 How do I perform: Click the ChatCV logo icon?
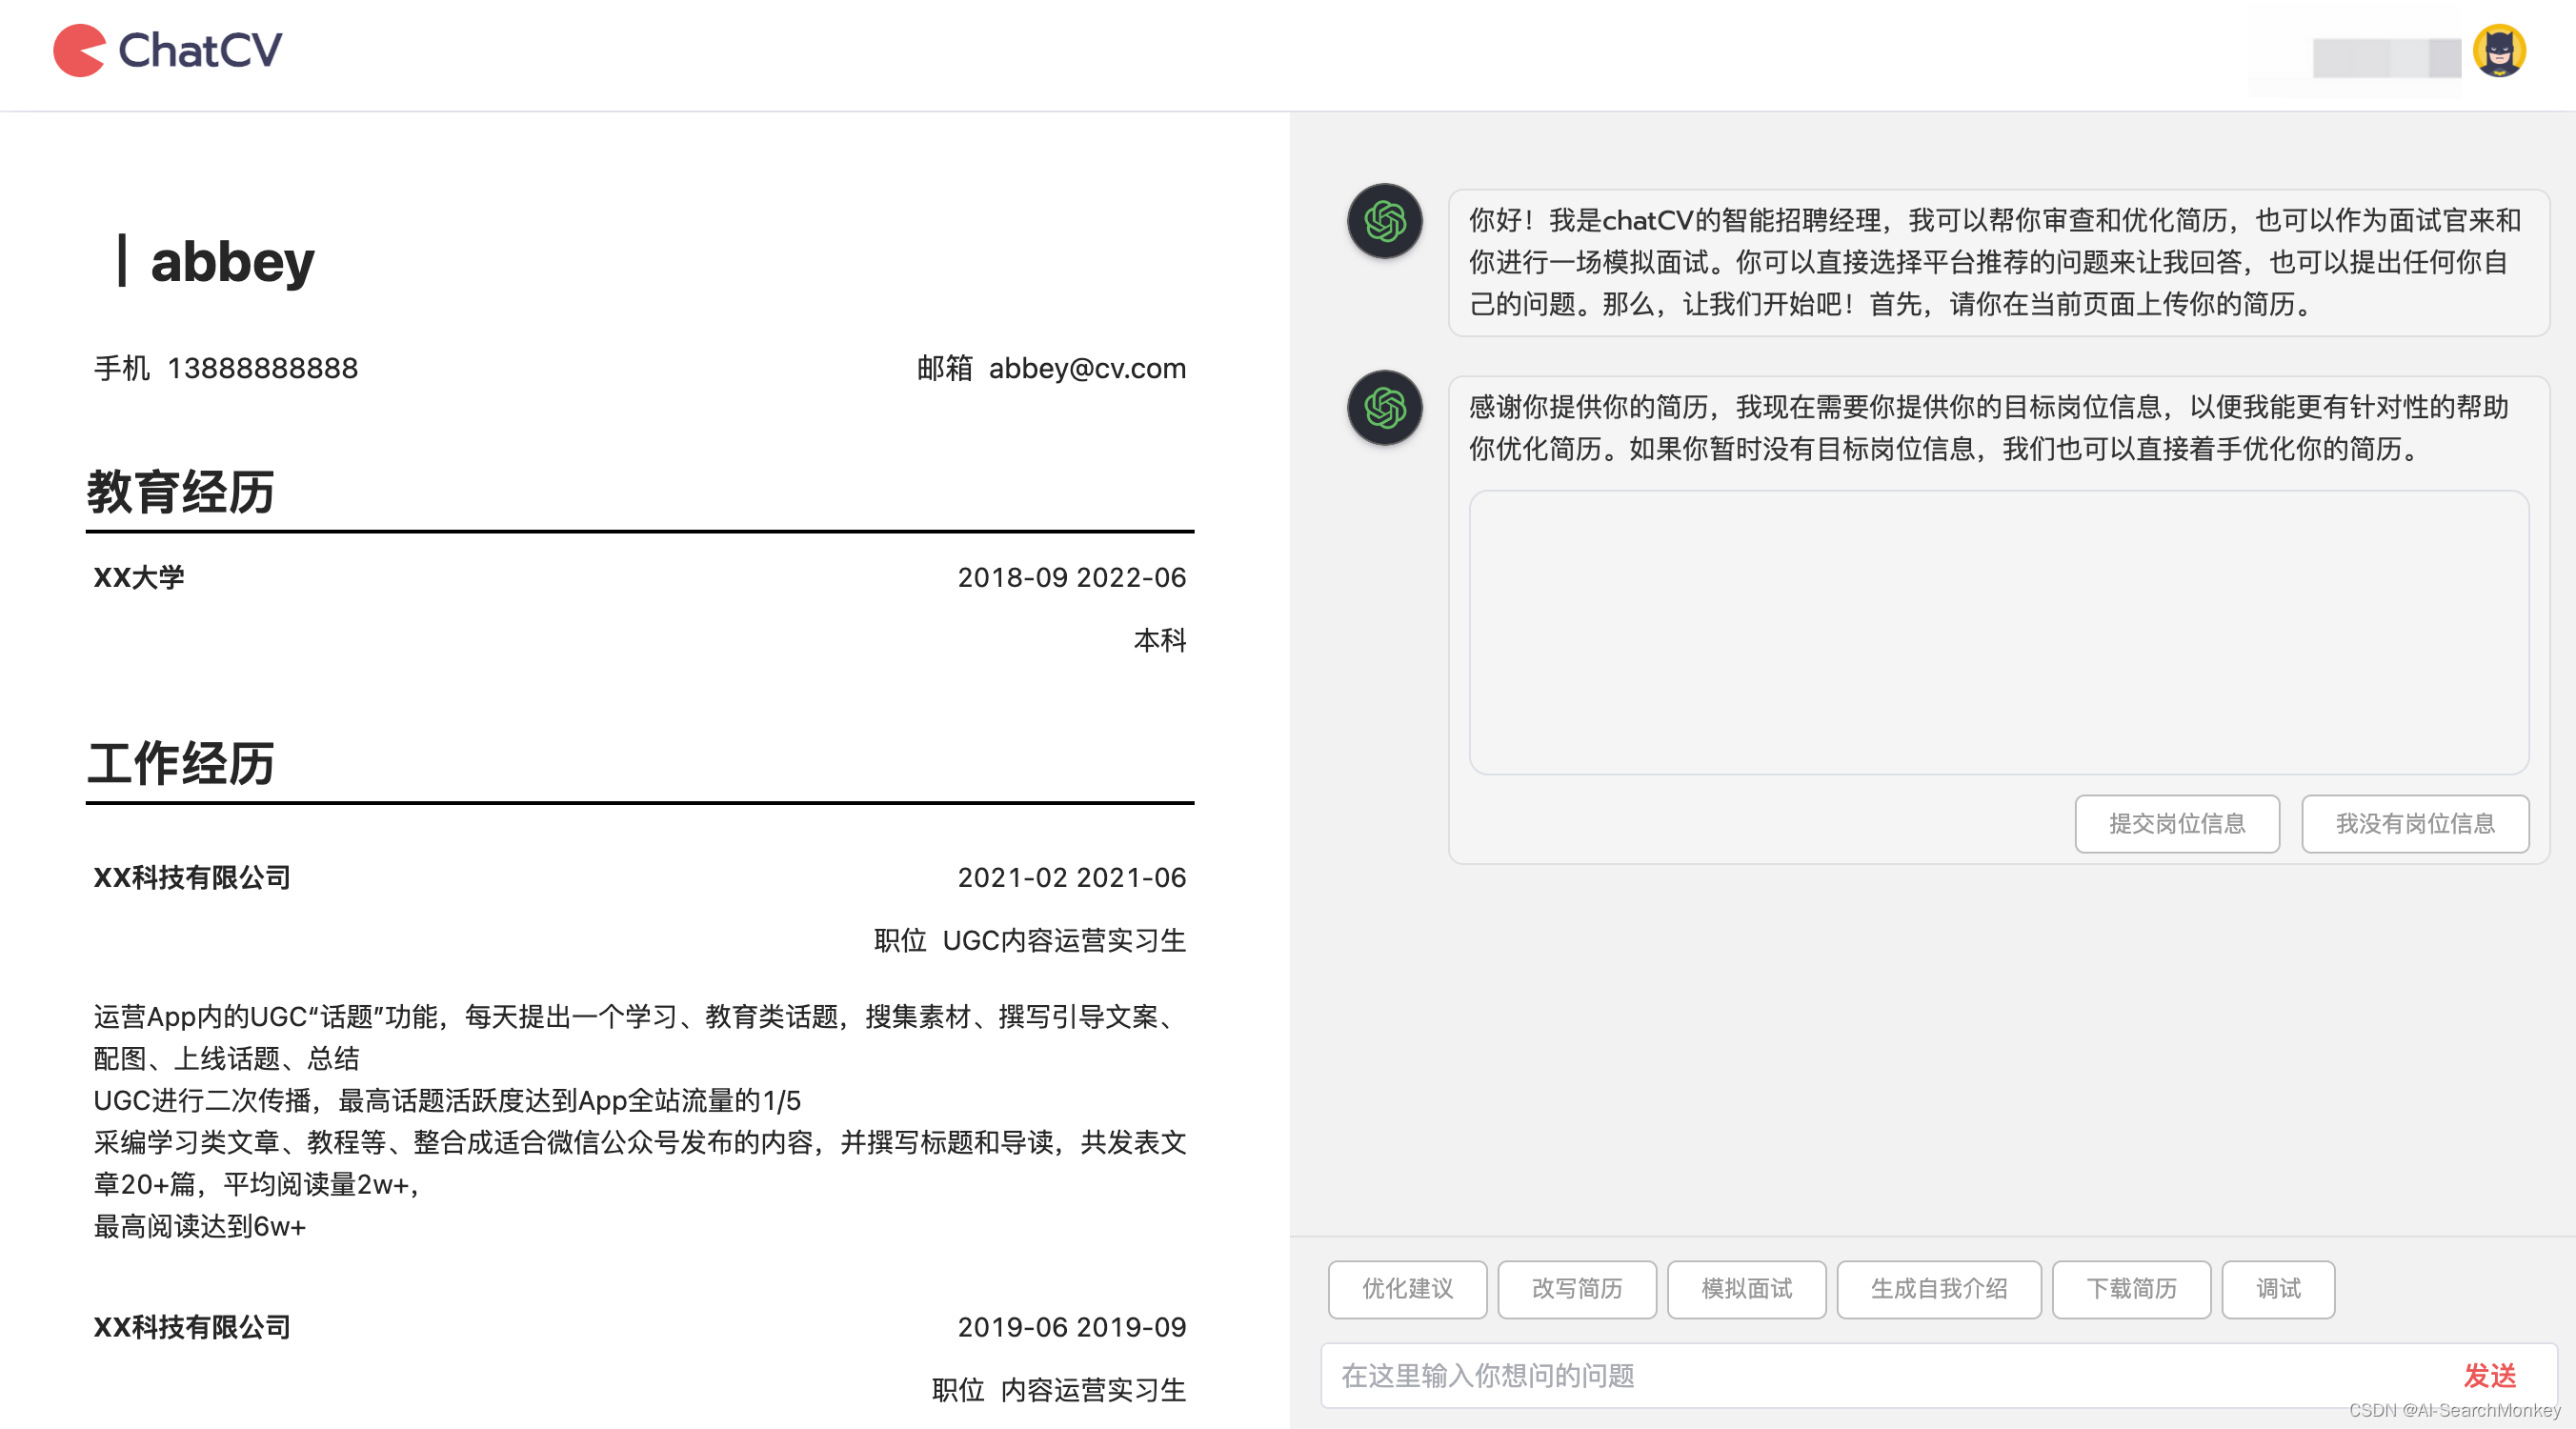79,50
